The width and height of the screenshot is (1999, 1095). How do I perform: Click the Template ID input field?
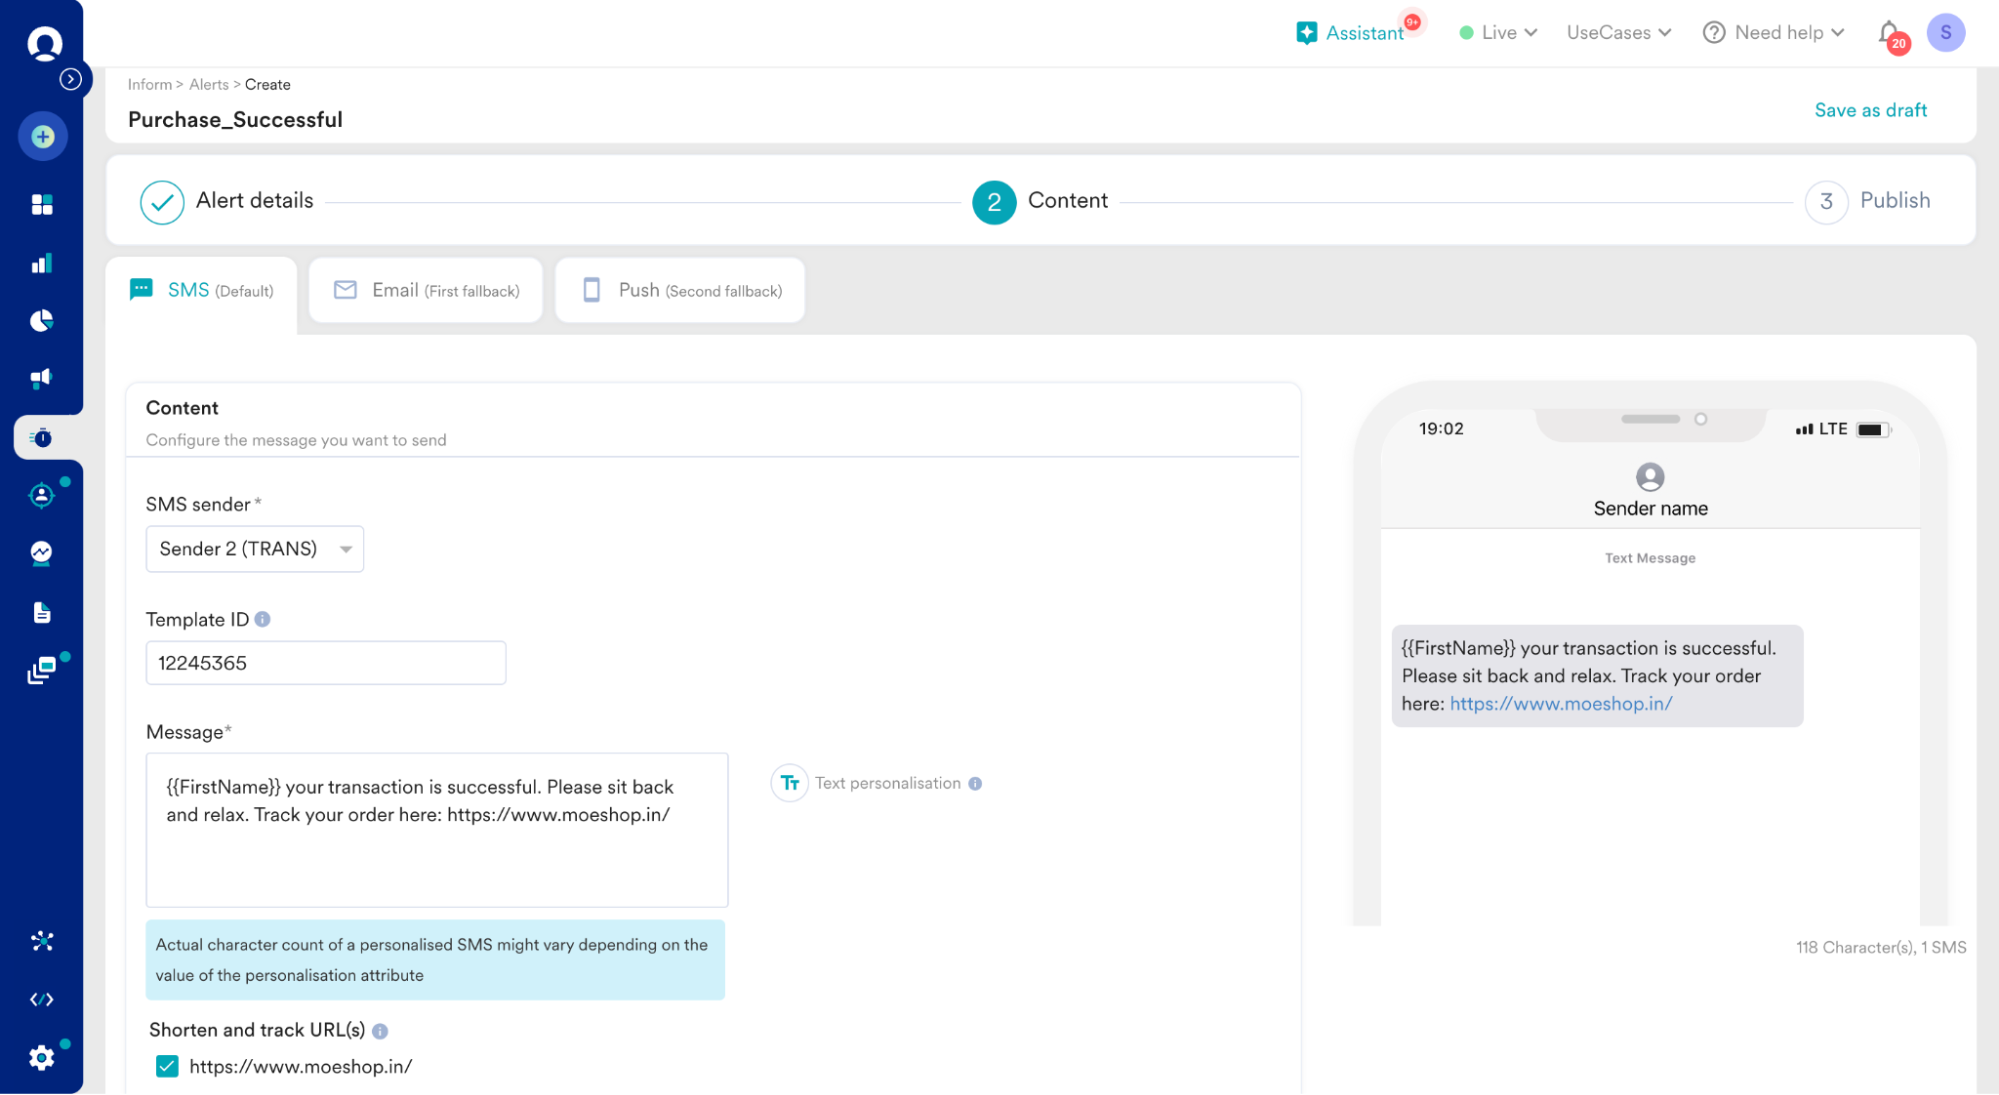click(x=326, y=663)
